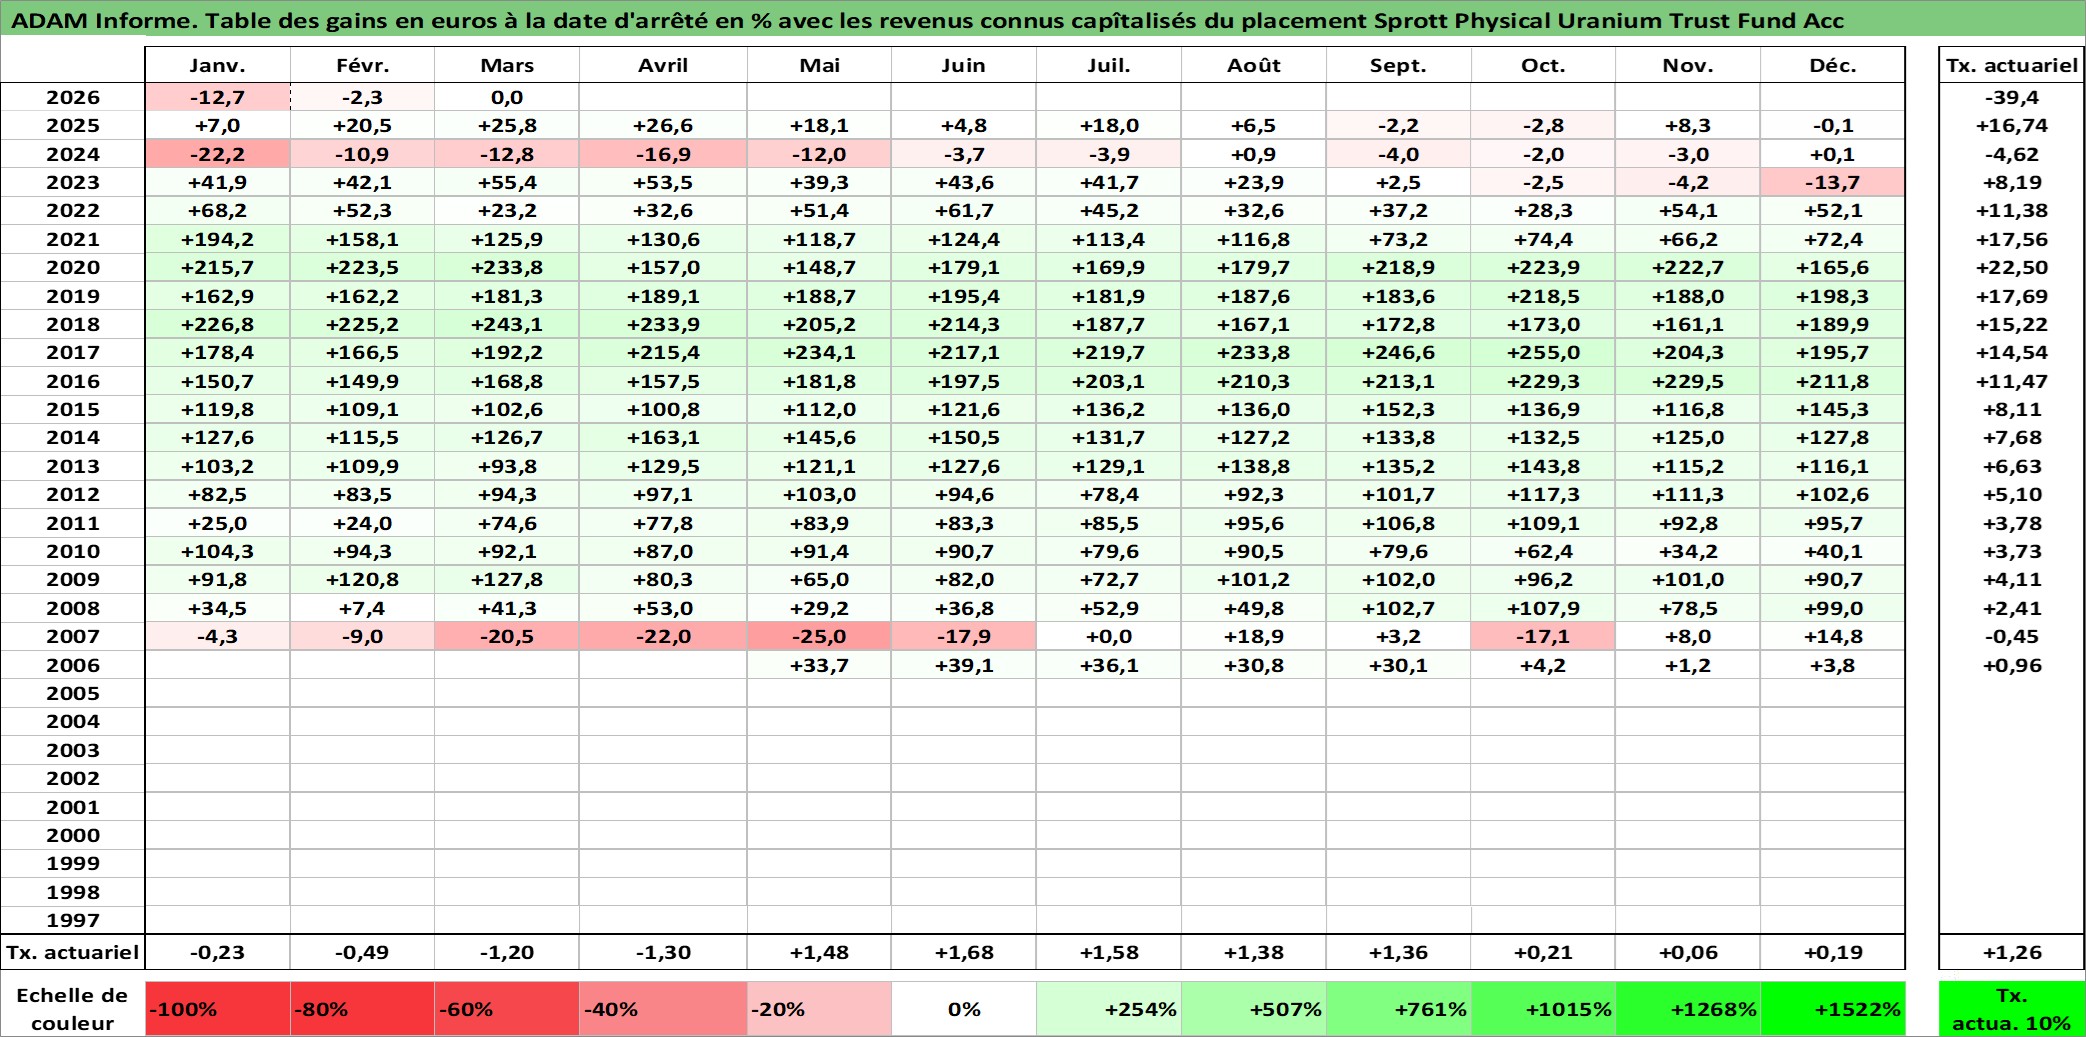2086x1037 pixels.
Task: Select the +1522% brightest green swatch
Action: [x=1833, y=1008]
